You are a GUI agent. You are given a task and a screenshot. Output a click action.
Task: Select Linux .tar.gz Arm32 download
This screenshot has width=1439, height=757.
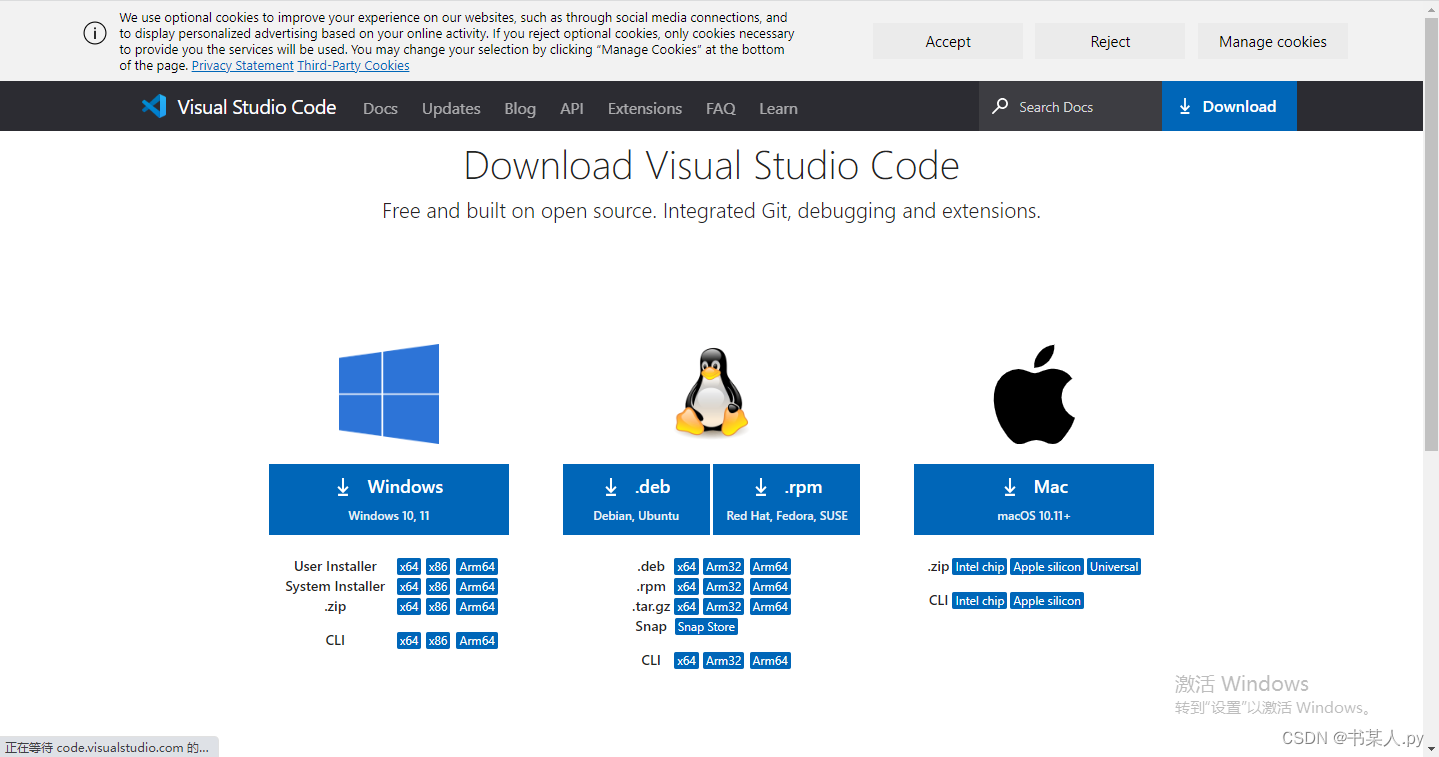coord(724,607)
